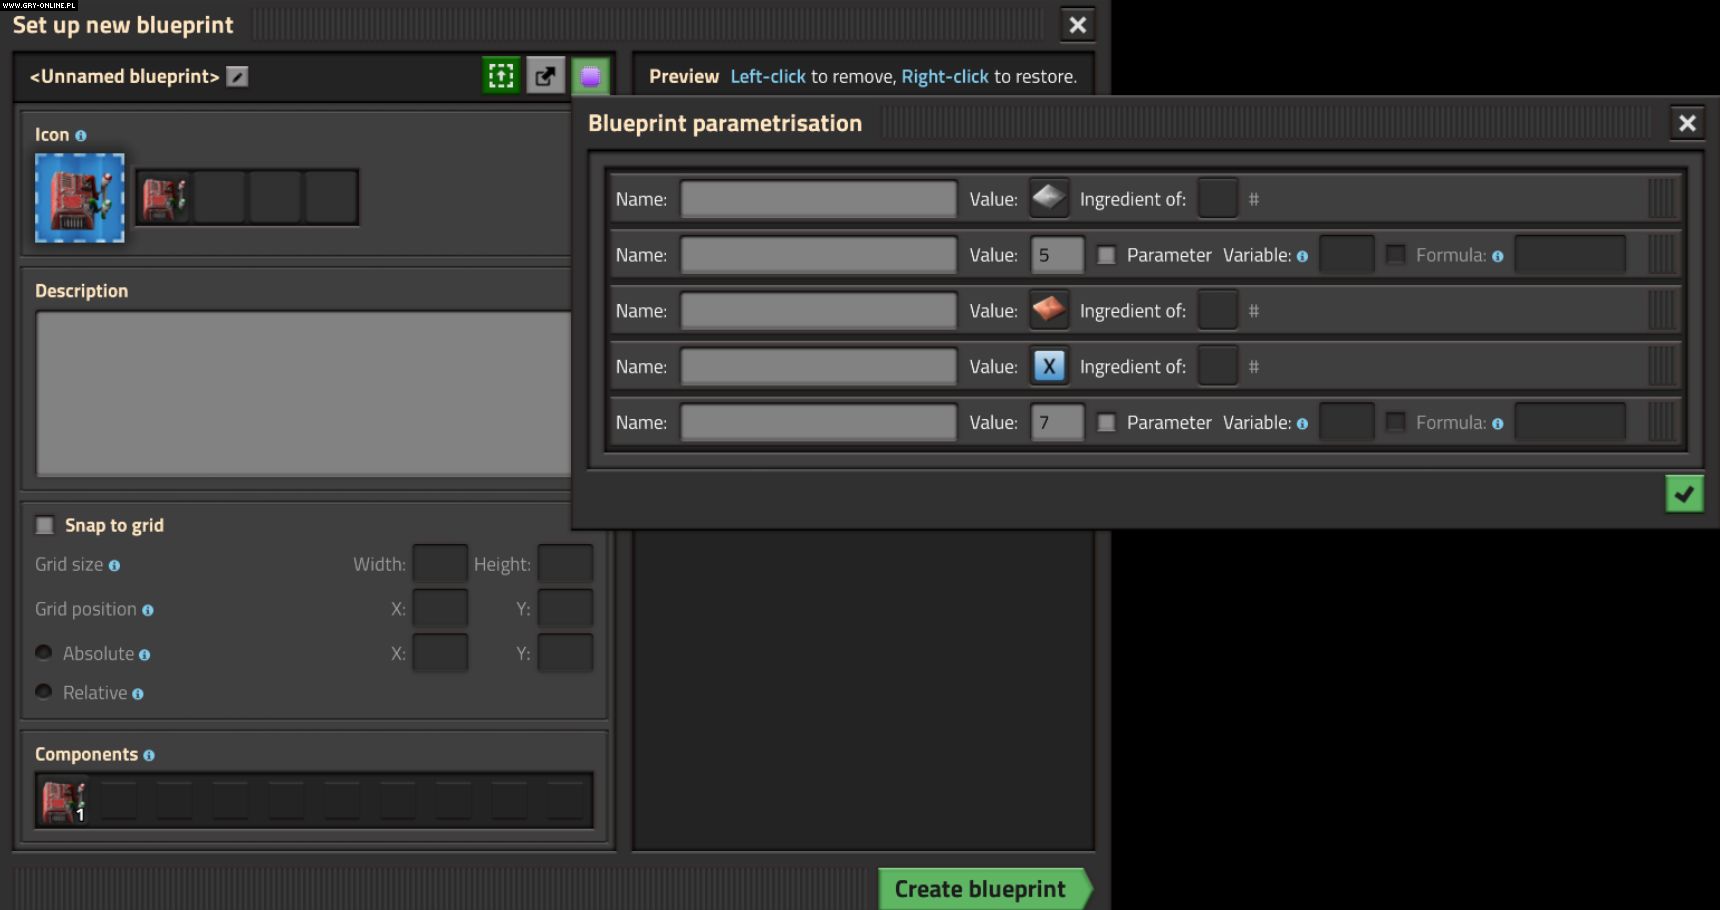Click the pencil icon to rename blueprint

coord(237,77)
